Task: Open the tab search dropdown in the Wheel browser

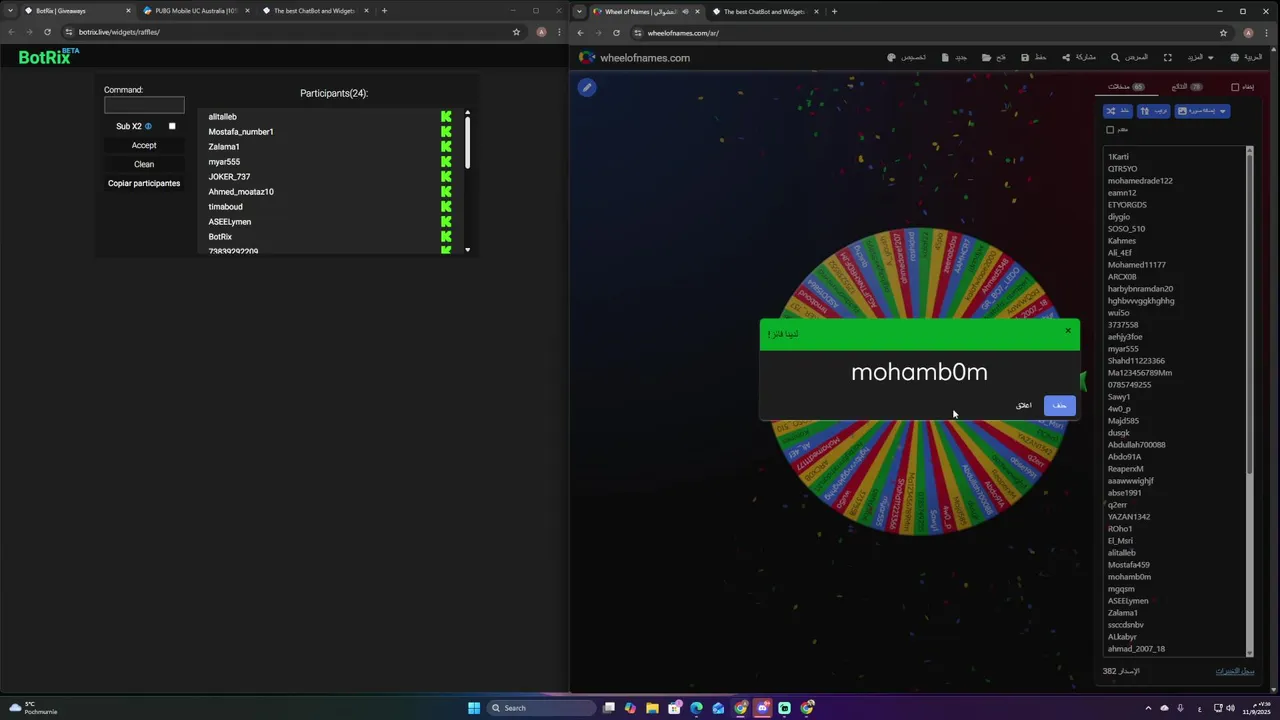Action: [x=579, y=12]
